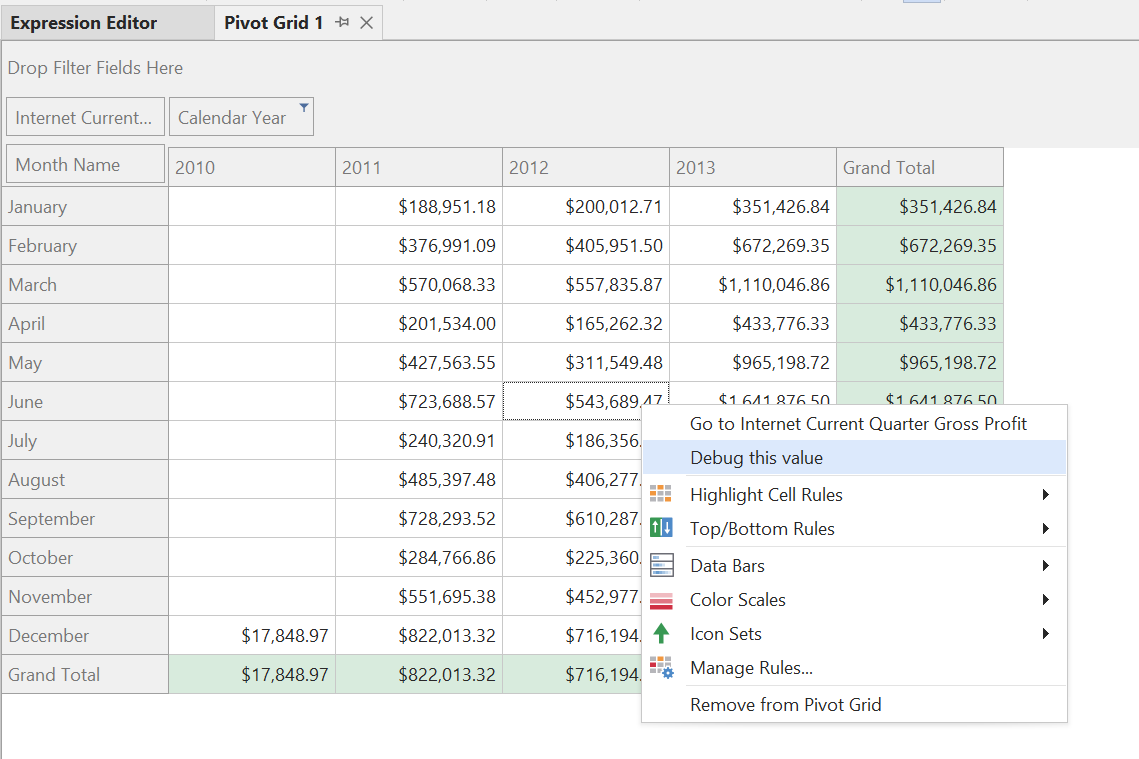Click the Internet Current... field button

(85, 117)
